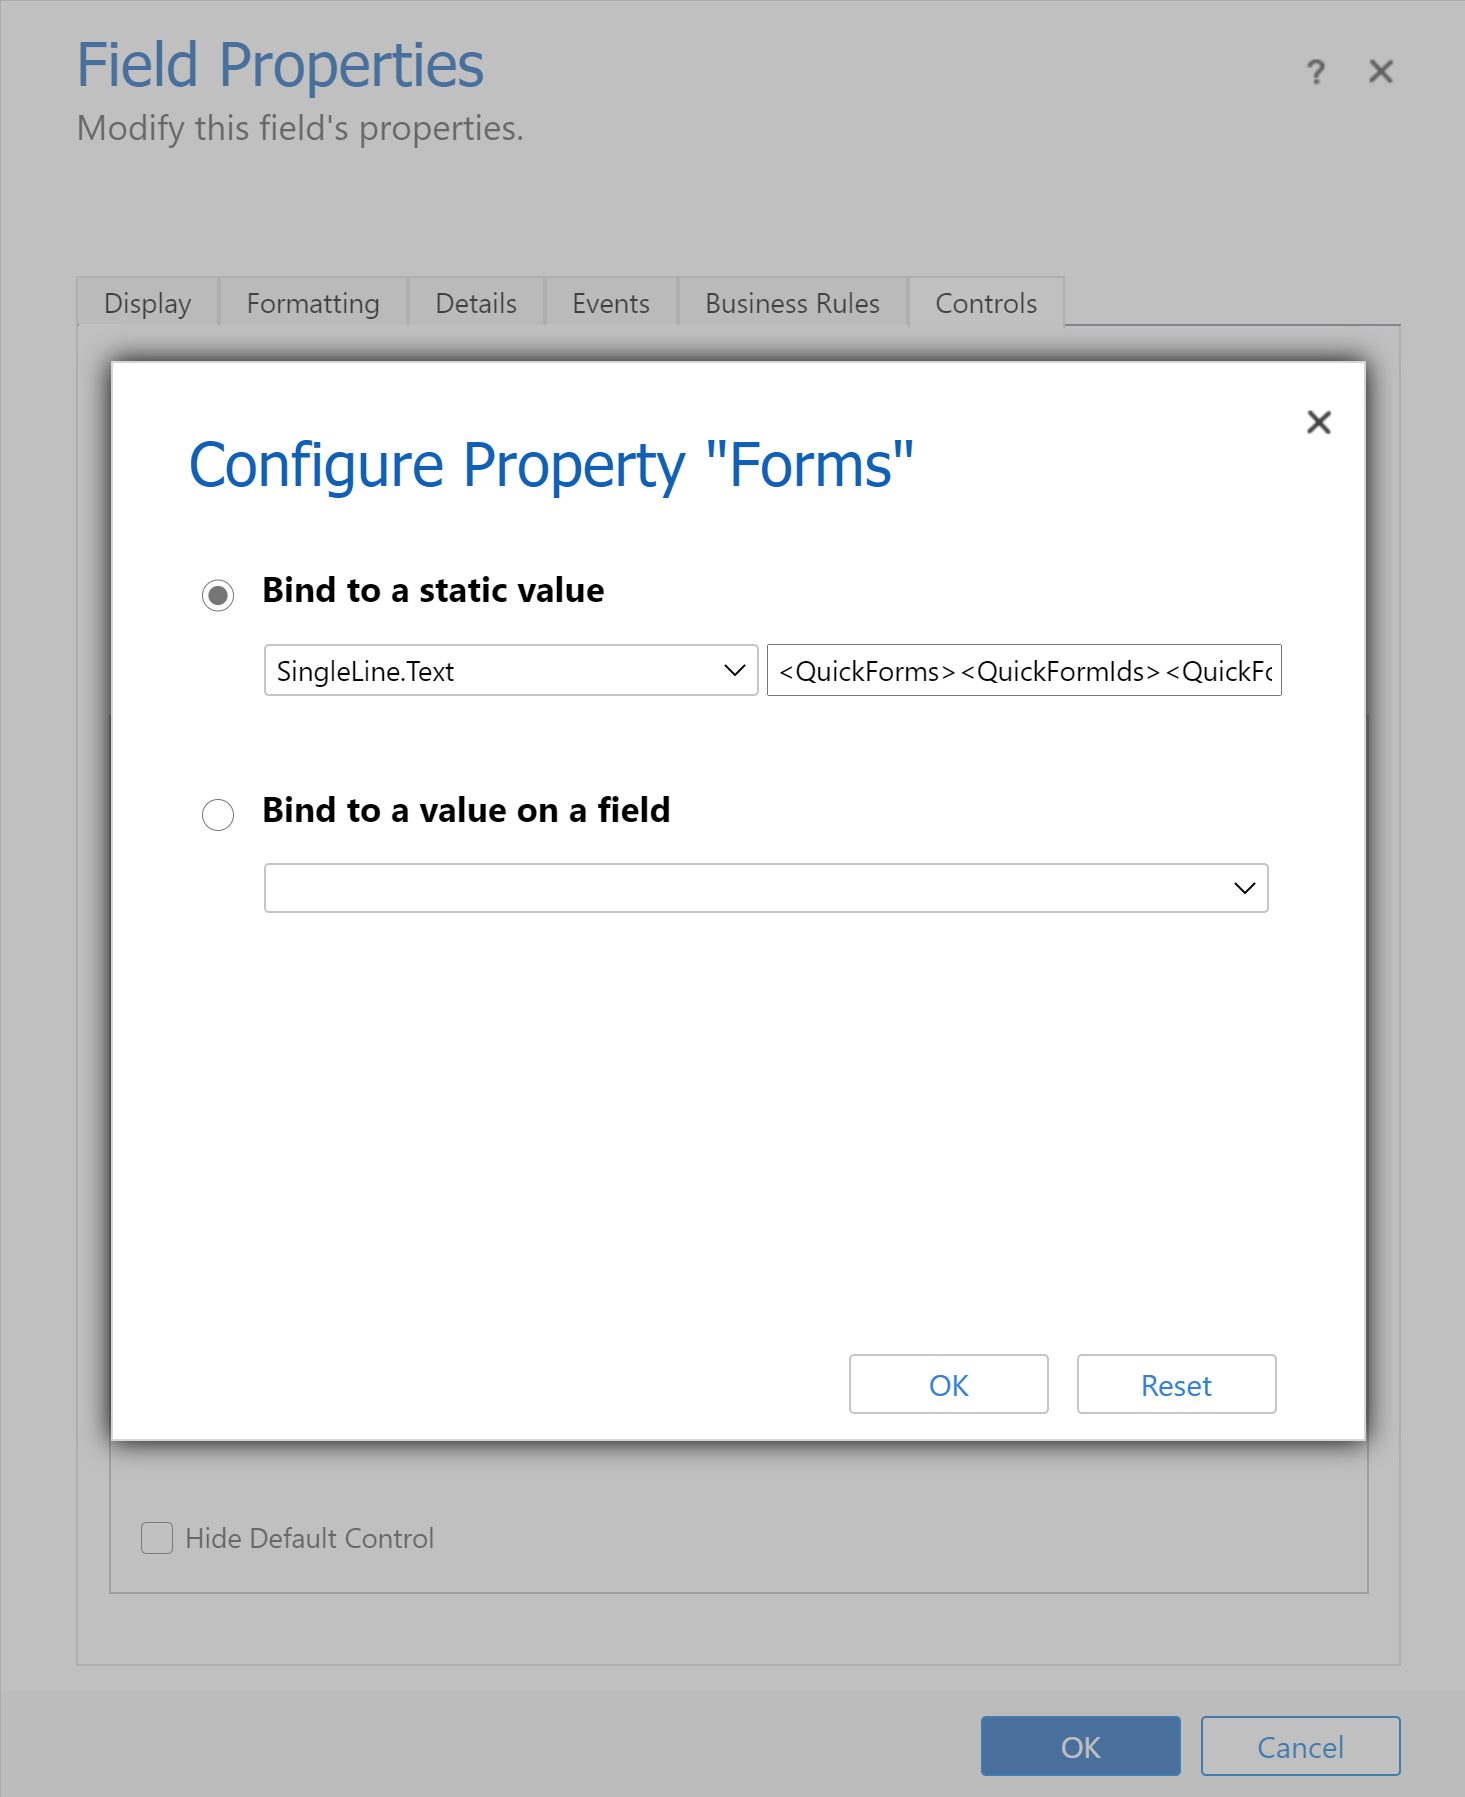Screen dimensions: 1465x1797
Task: Cancel the Field Properties dialog
Action: [x=1301, y=1746]
